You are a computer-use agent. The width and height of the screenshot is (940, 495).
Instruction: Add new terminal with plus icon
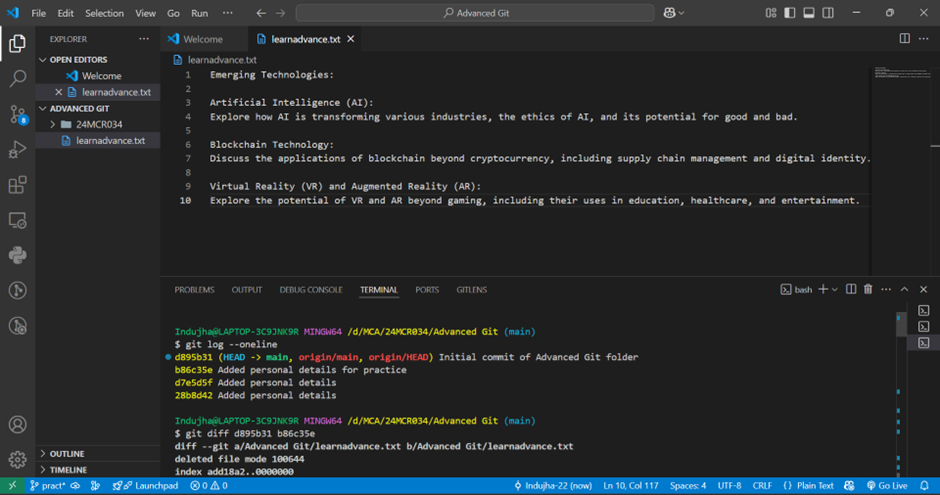(823, 289)
